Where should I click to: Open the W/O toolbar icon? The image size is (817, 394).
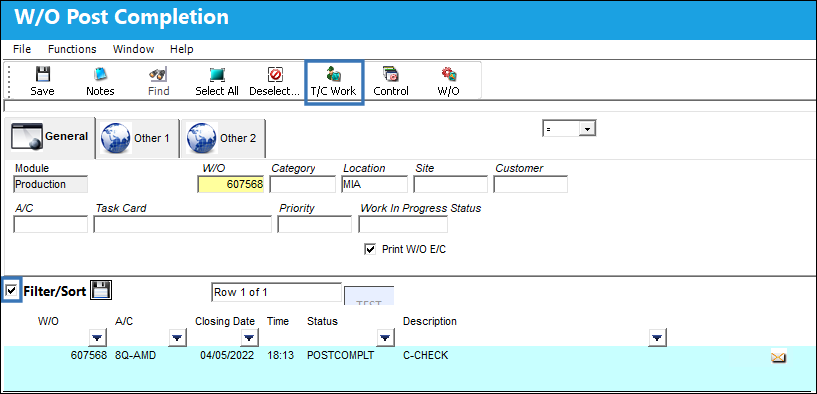tap(448, 82)
